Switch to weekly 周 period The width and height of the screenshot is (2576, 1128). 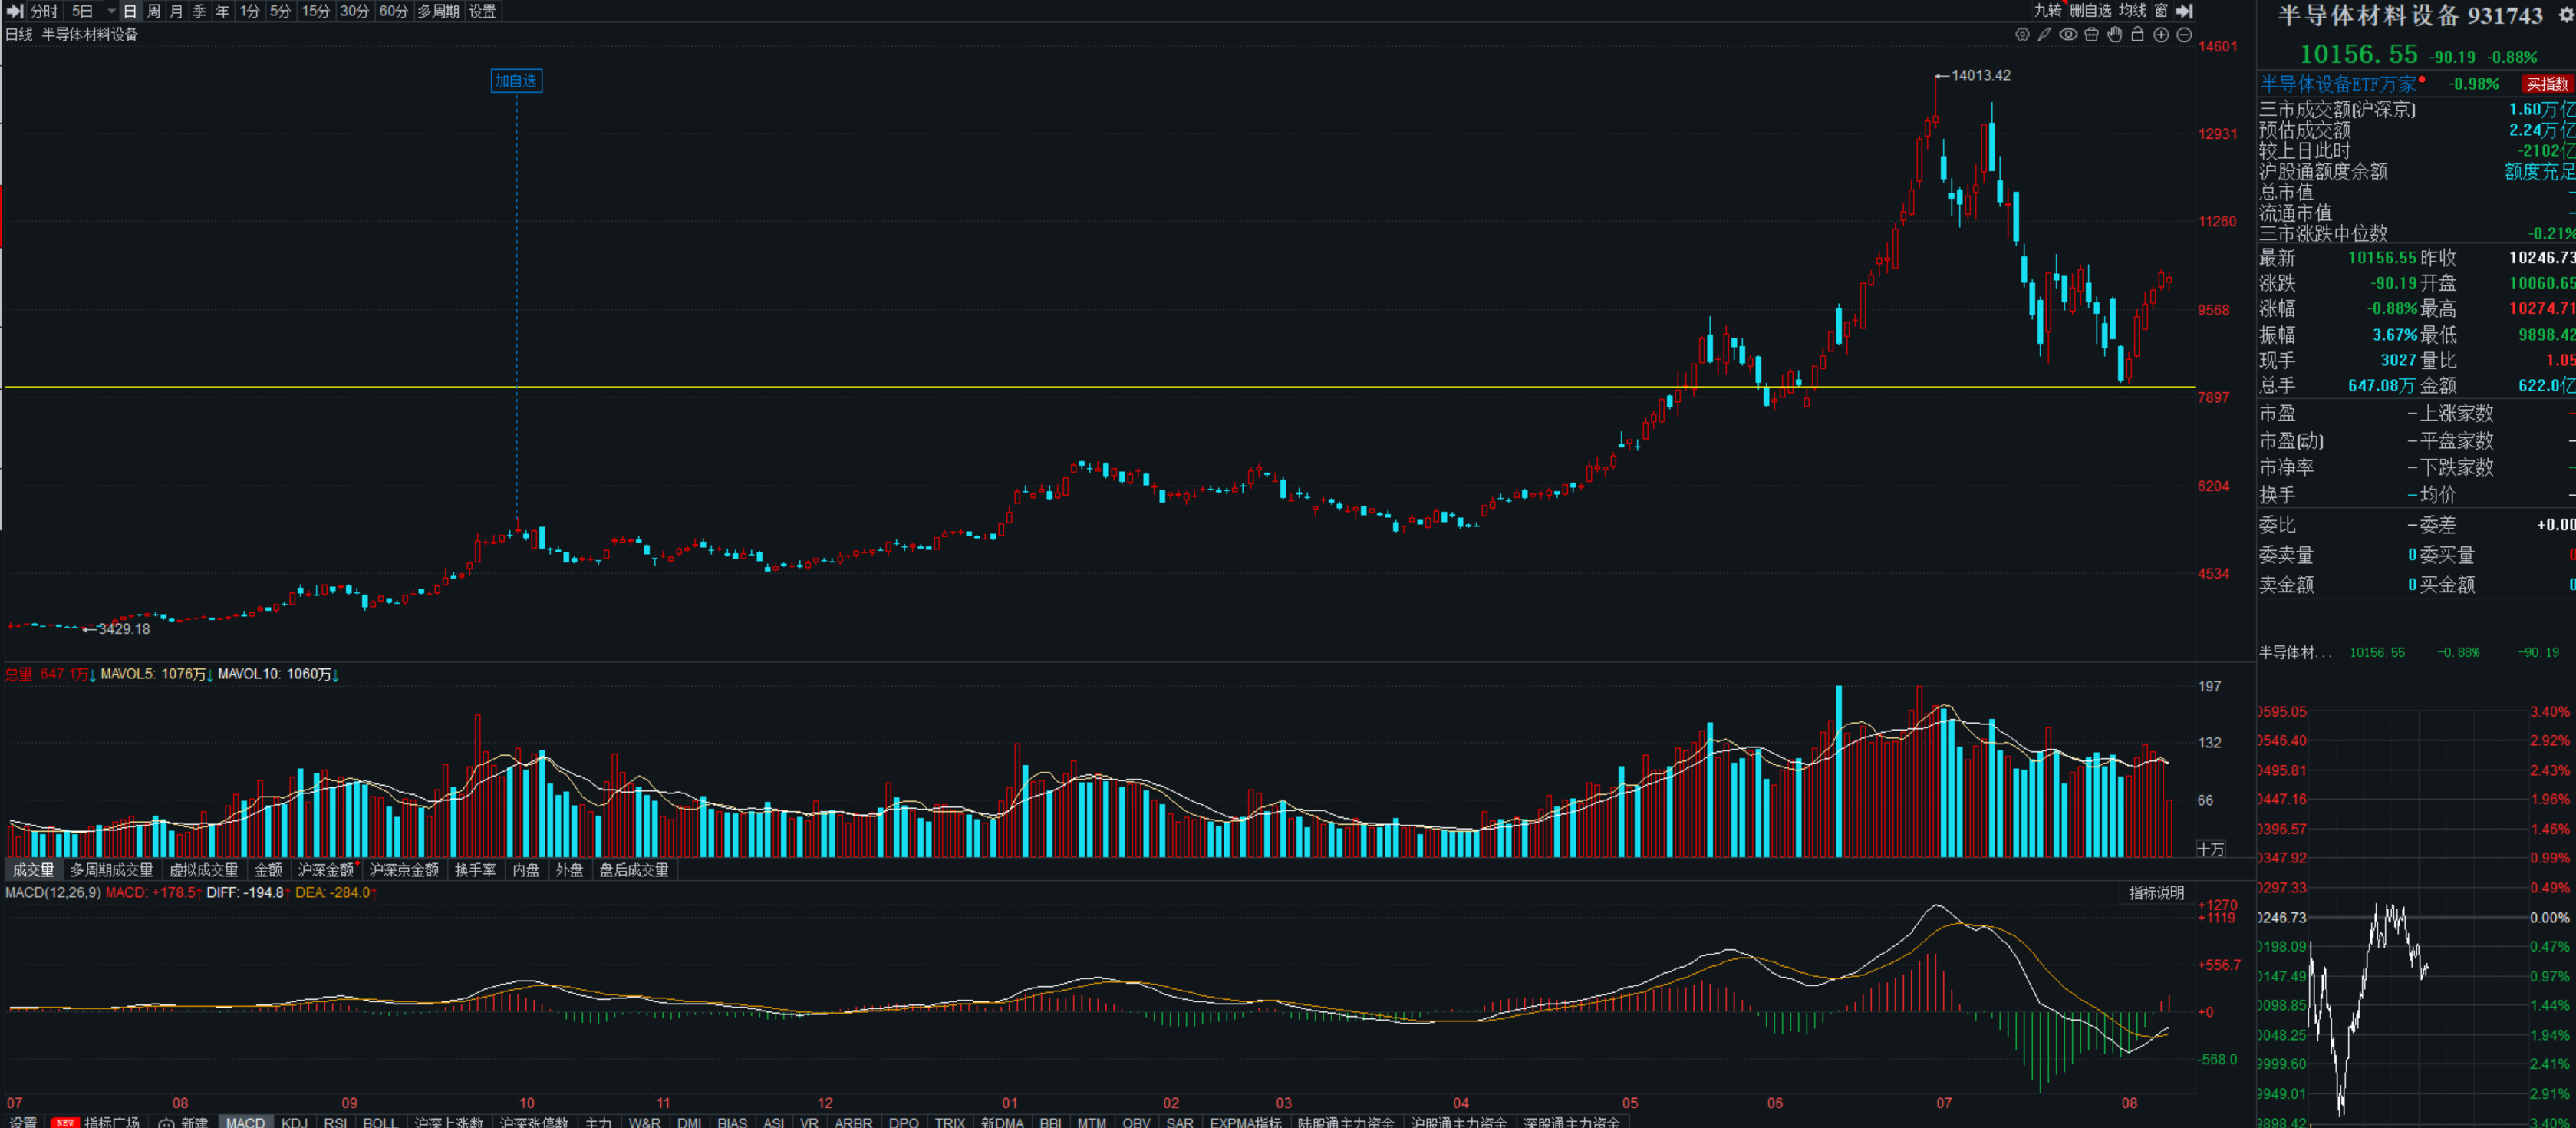153,11
